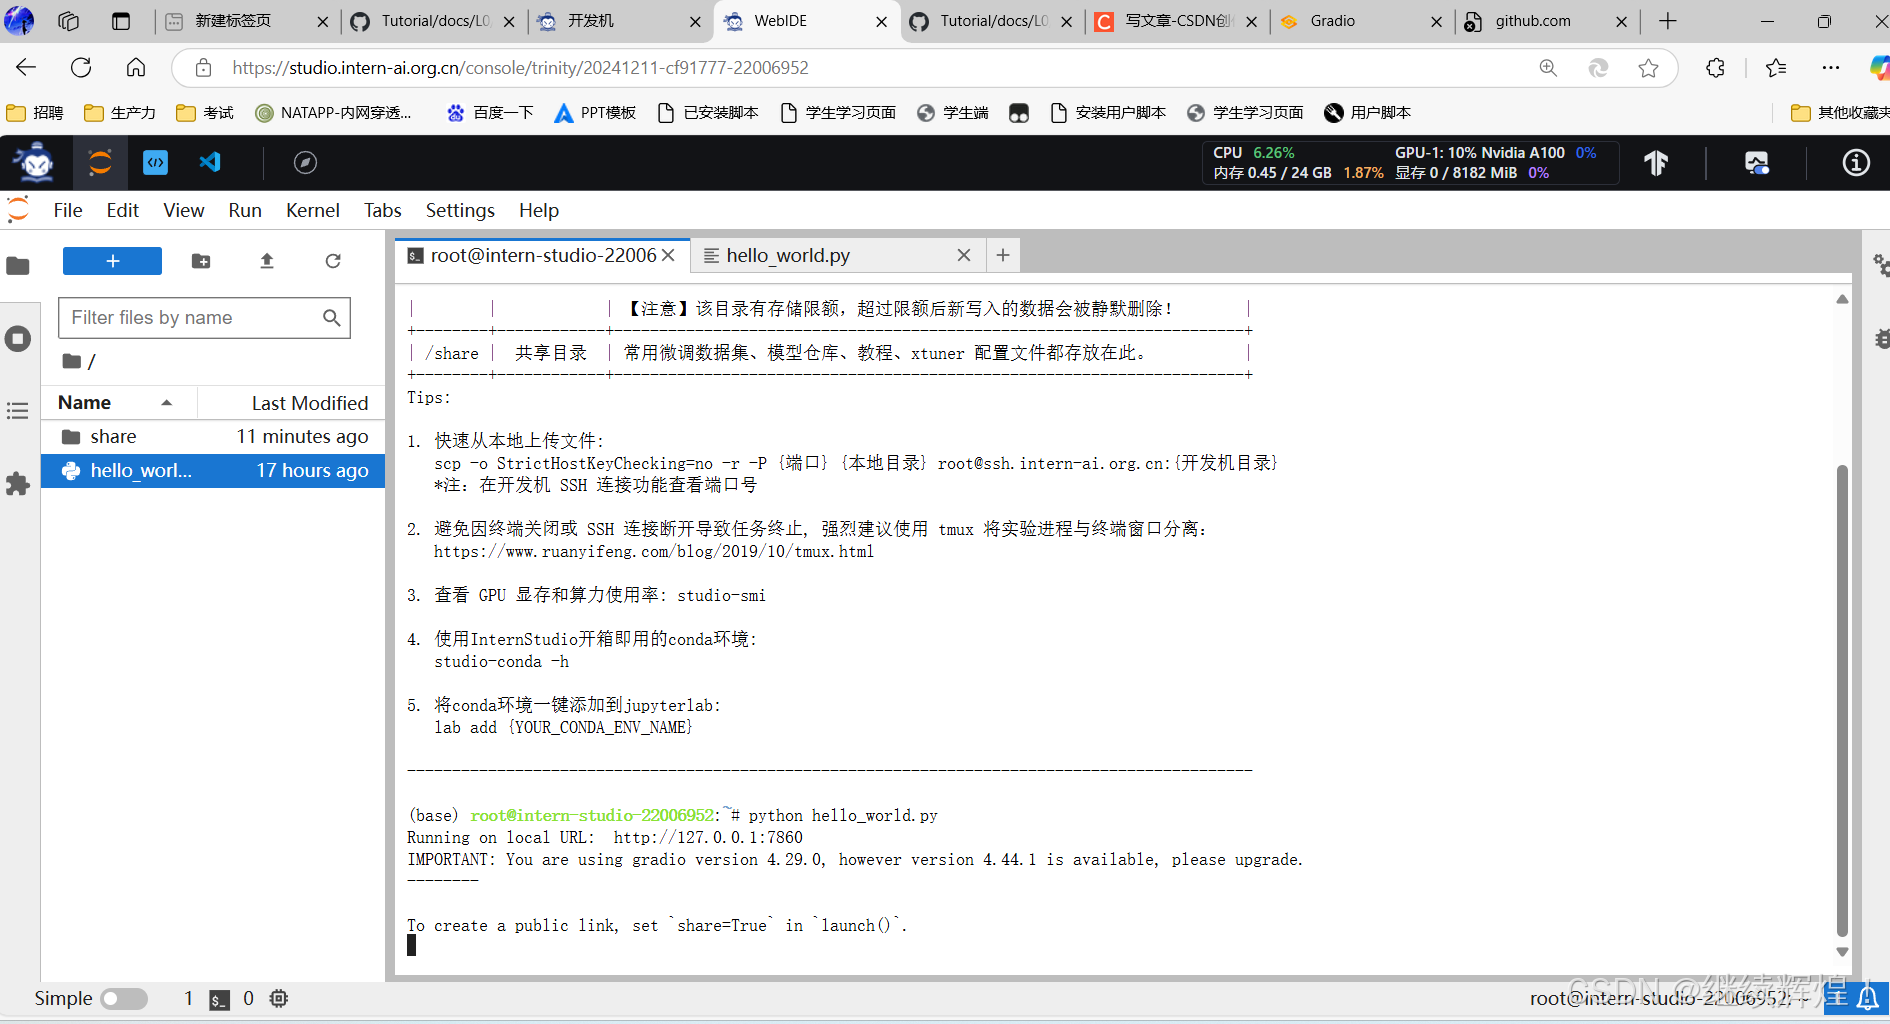Launch VS Code from the top dark toolbar
This screenshot has width=1890, height=1024.
pos(209,162)
